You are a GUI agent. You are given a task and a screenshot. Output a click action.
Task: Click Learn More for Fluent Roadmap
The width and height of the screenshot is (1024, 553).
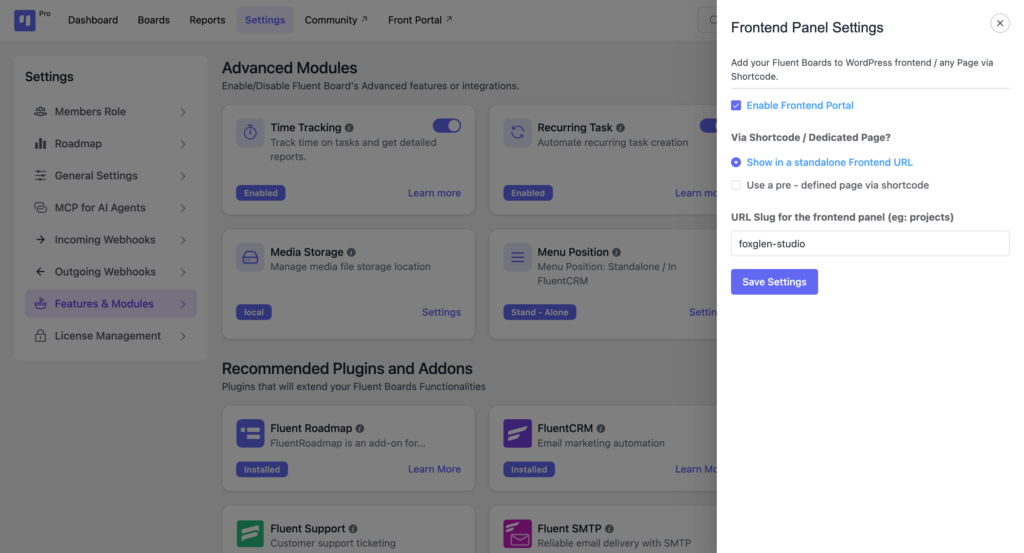pyautogui.click(x=434, y=469)
